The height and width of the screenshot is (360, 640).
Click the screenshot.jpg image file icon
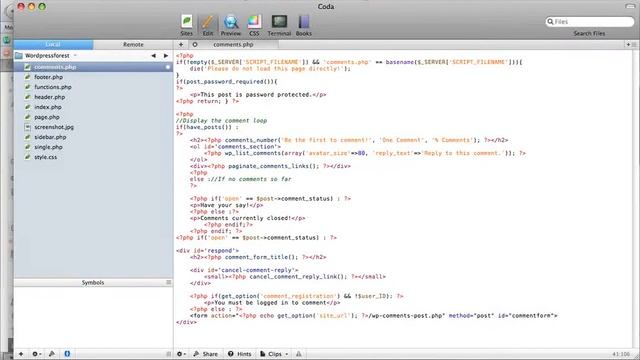click(27, 127)
